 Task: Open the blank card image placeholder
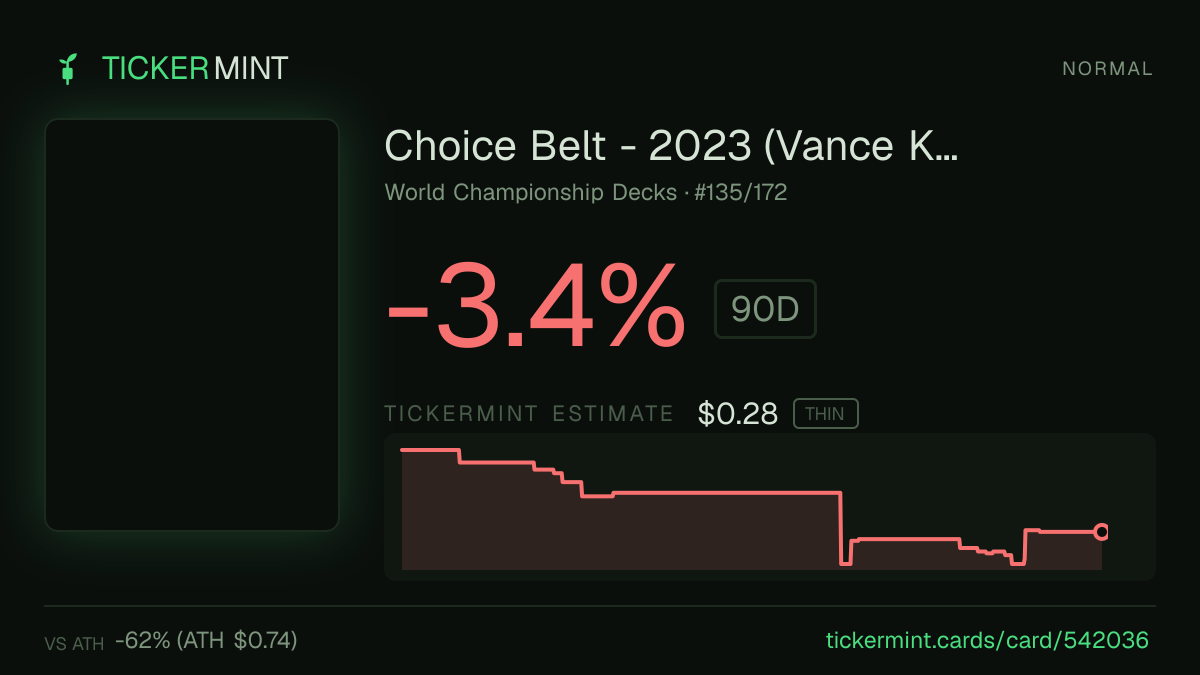click(x=192, y=325)
